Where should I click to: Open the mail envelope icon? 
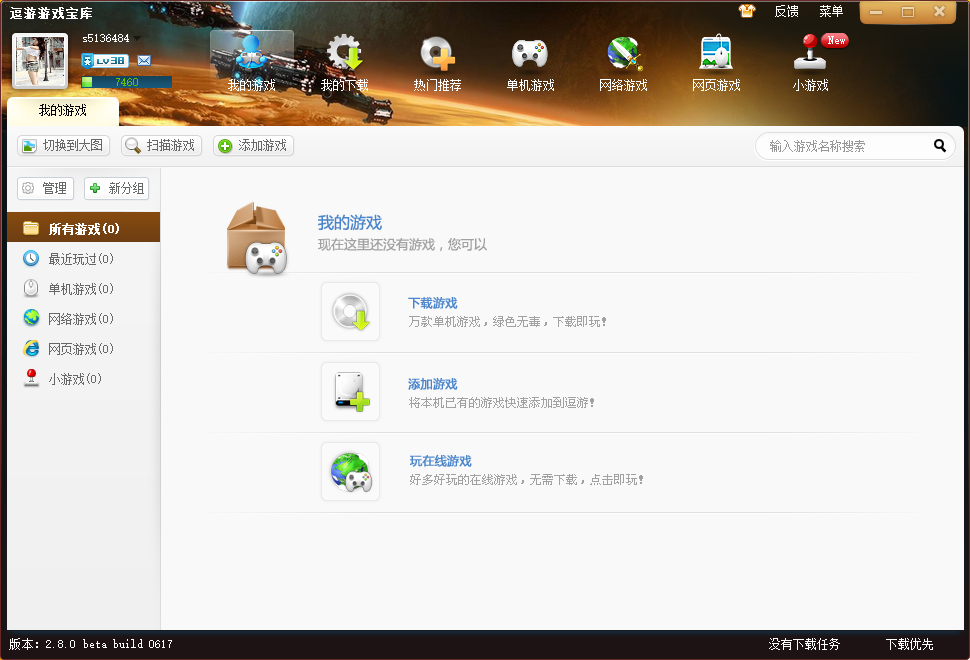click(x=144, y=61)
